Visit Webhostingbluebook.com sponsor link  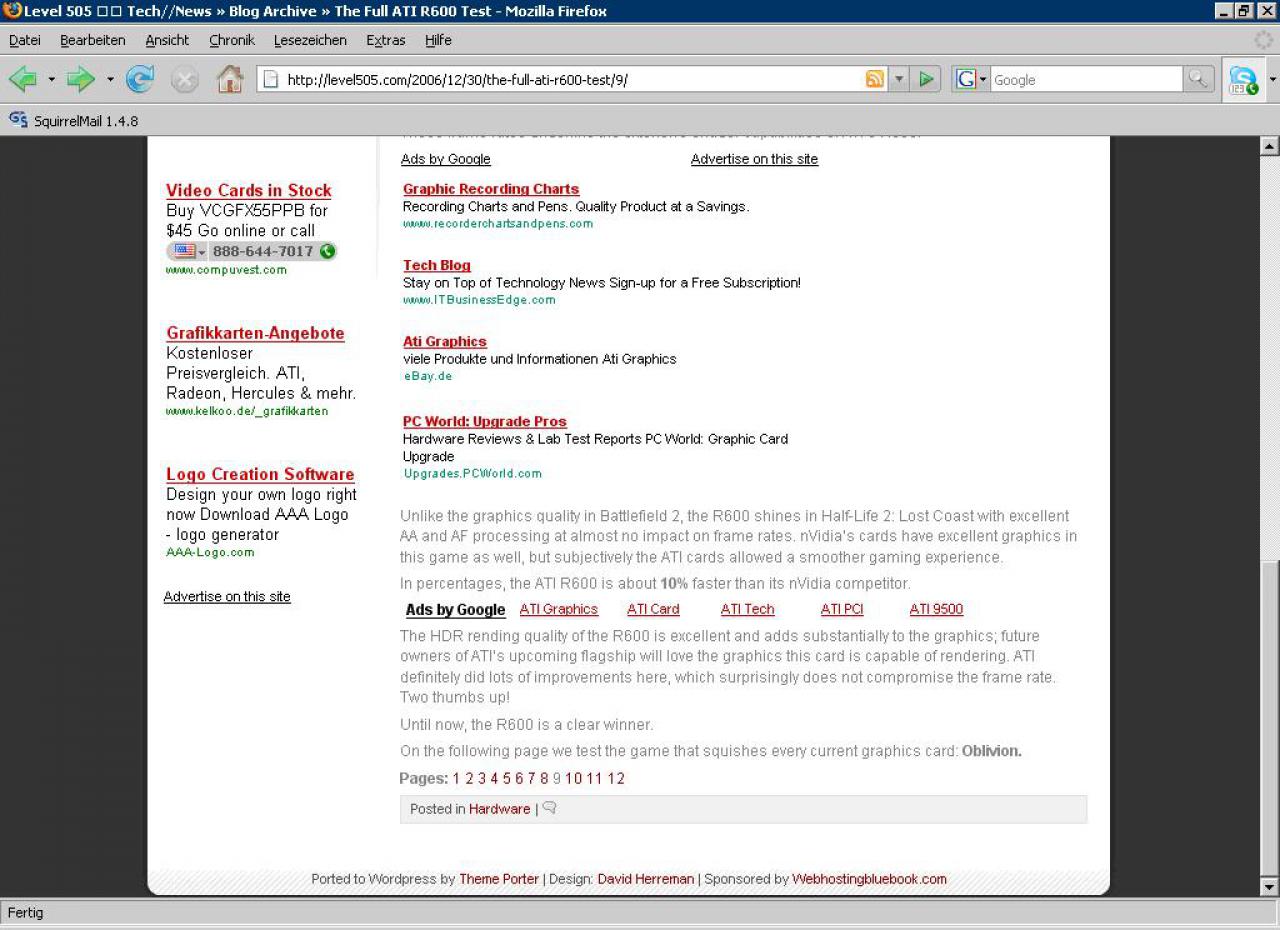869,879
